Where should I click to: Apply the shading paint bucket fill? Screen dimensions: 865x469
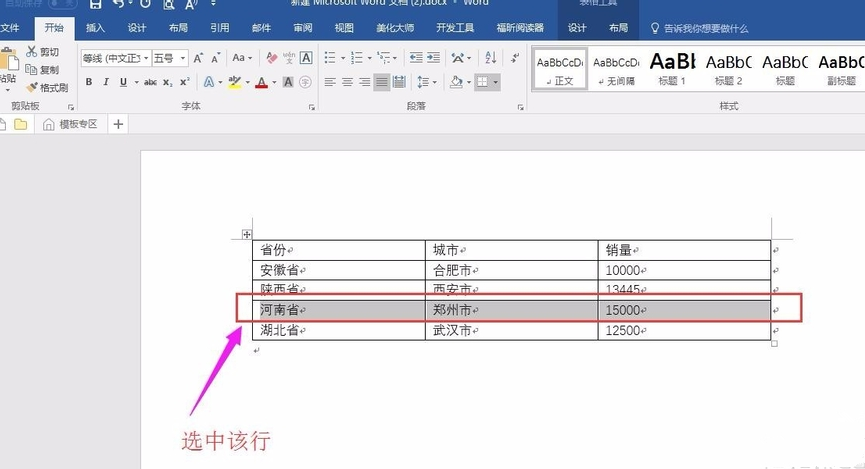pyautogui.click(x=456, y=82)
